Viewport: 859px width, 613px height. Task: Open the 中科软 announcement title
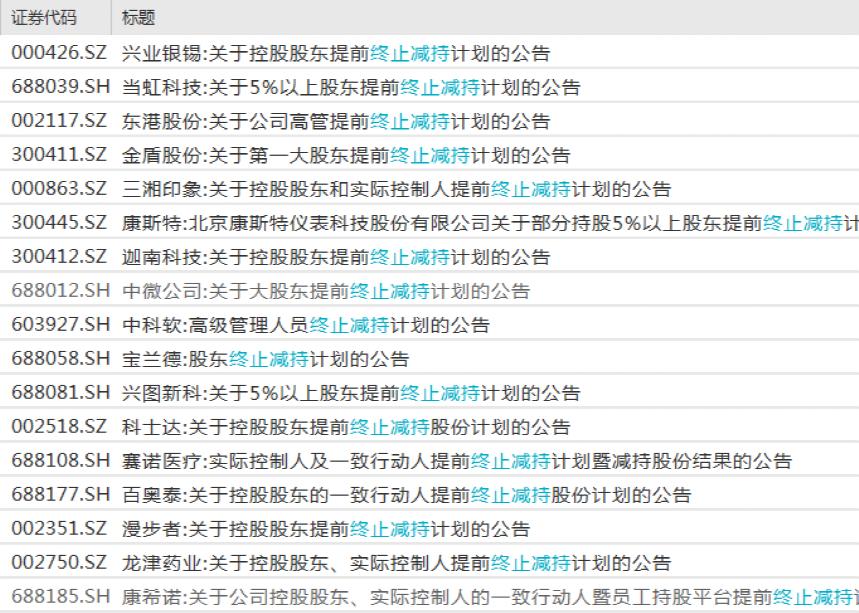click(x=306, y=325)
